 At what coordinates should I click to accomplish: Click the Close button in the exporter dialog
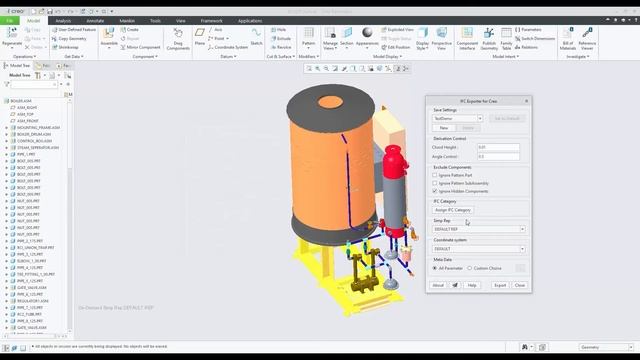[520, 285]
